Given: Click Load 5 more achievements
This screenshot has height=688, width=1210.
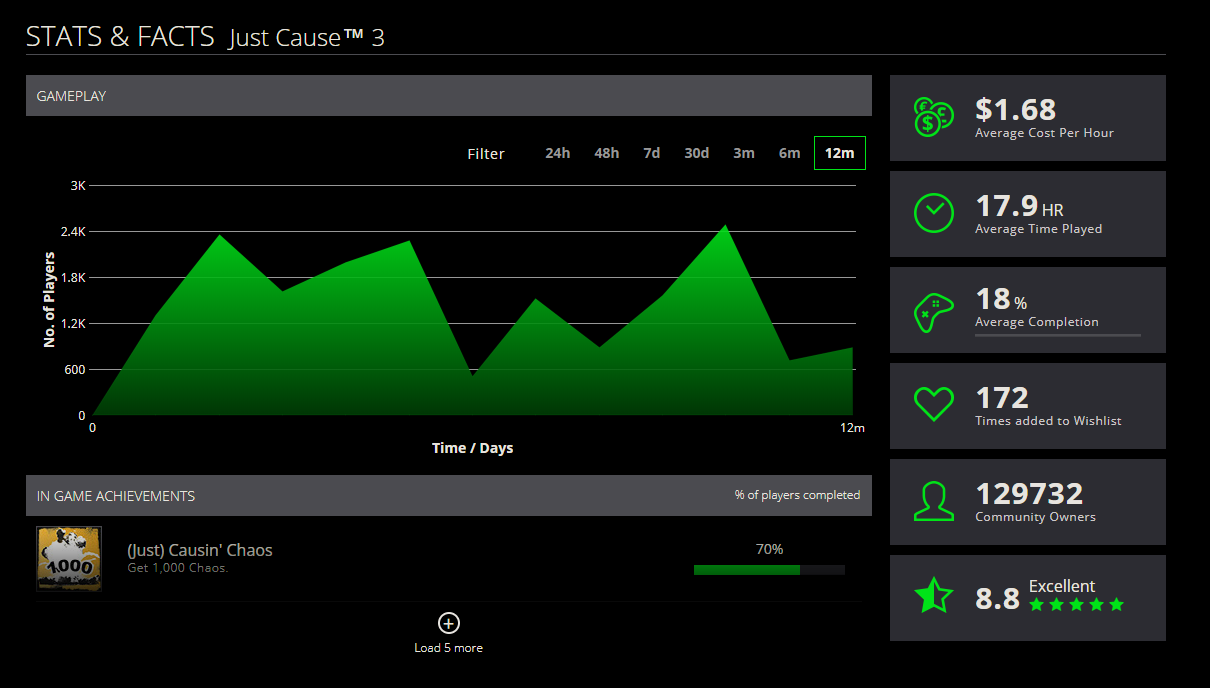Looking at the screenshot, I should coord(448,648).
